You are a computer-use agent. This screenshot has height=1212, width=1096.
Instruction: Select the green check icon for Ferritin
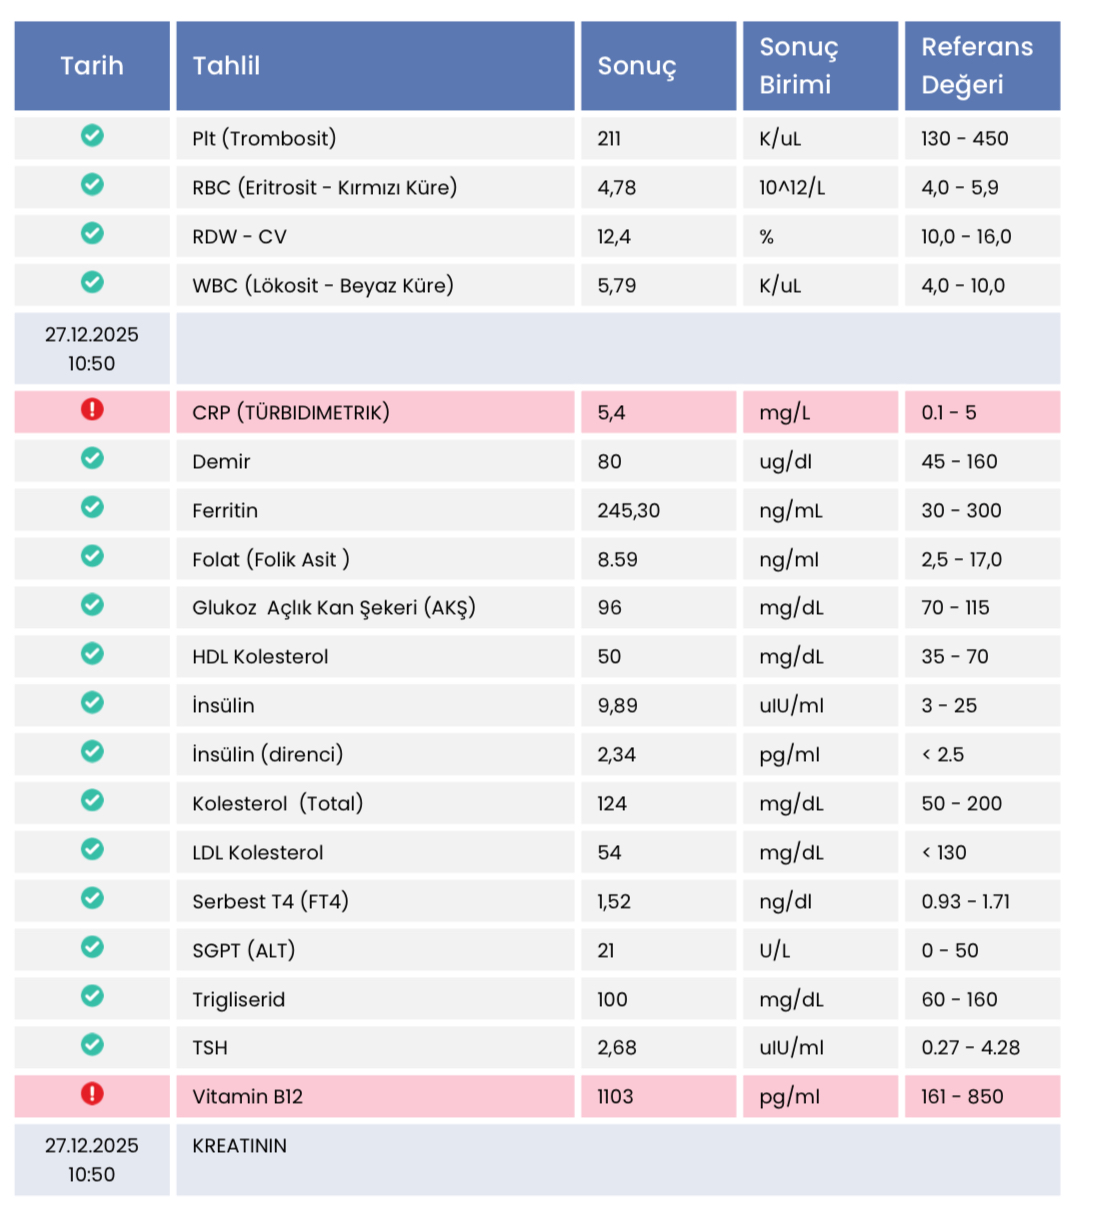(x=92, y=507)
